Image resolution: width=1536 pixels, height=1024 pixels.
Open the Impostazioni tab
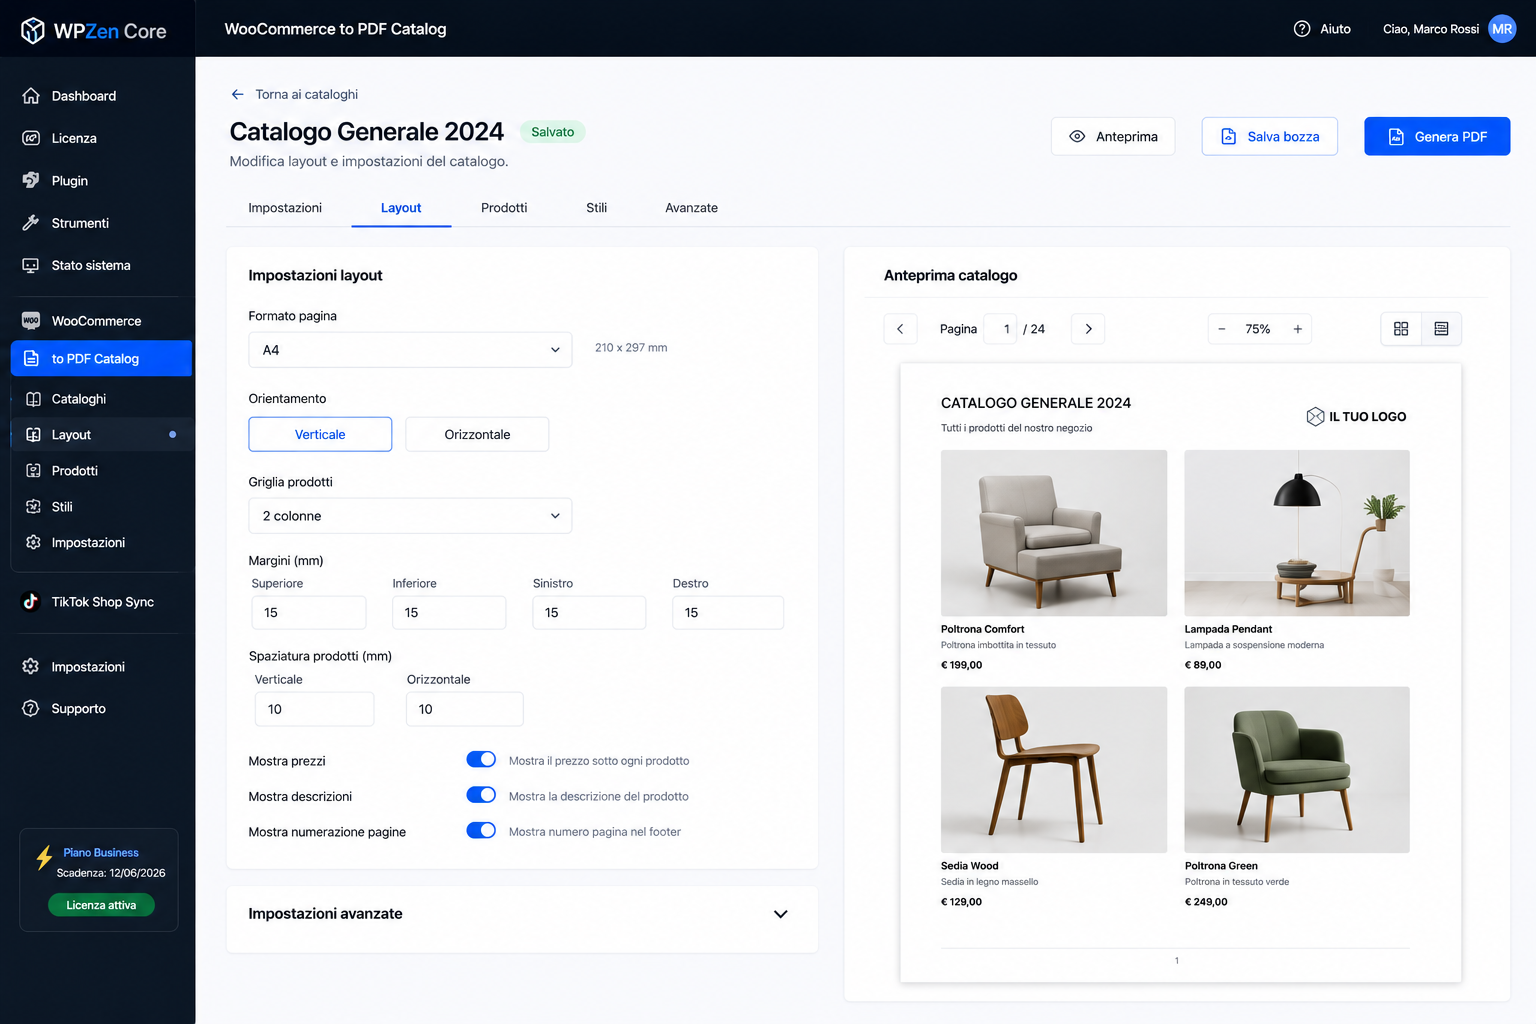(285, 208)
